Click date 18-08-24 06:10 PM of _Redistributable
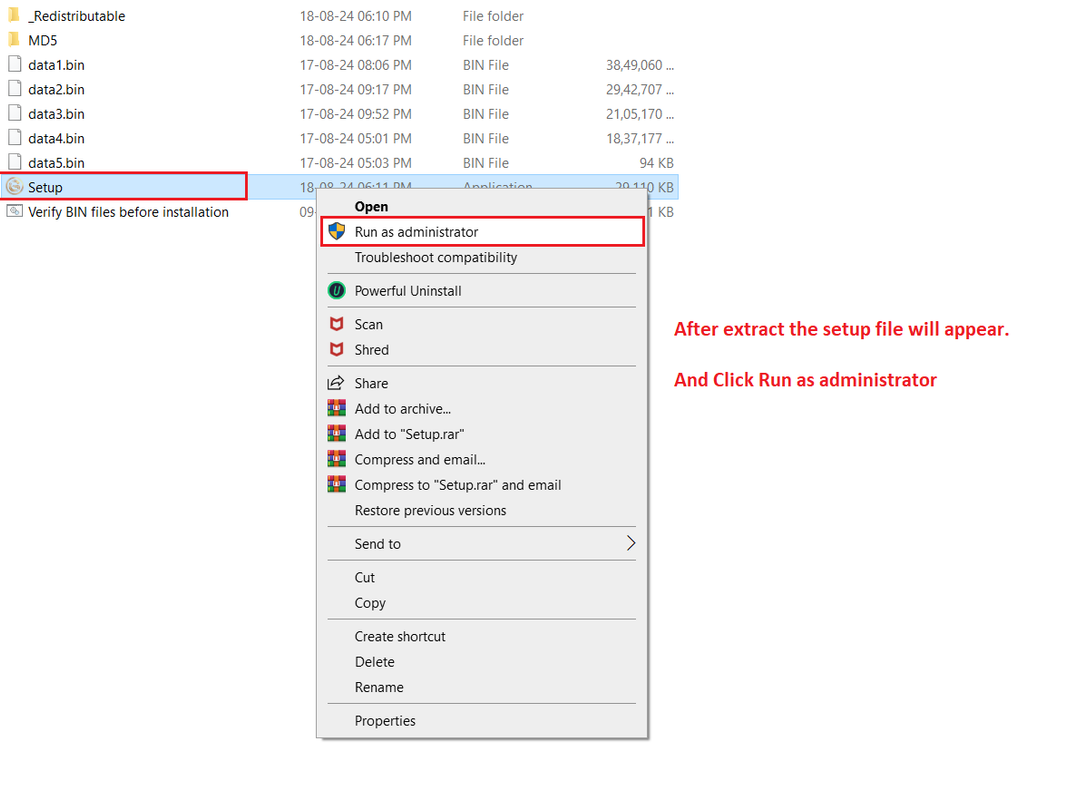The width and height of the screenshot is (1067, 800). coord(355,16)
